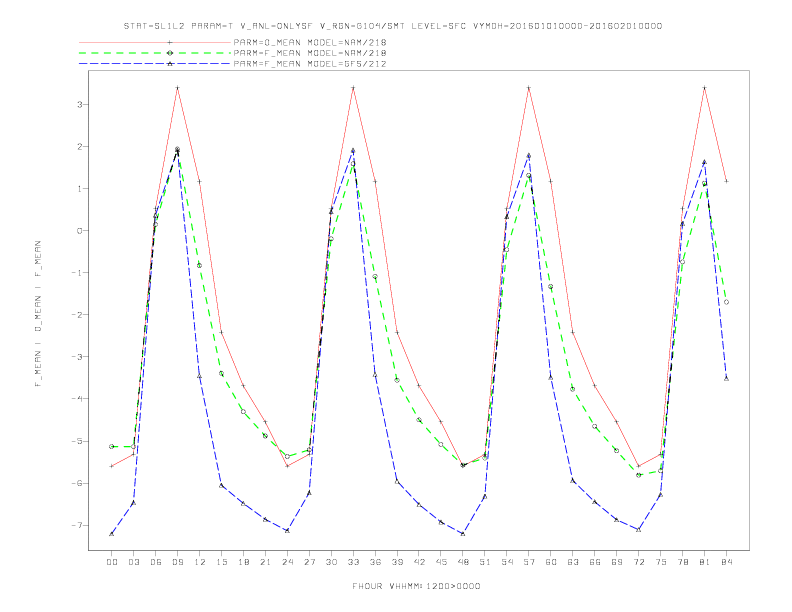This screenshot has height=612, width=792.
Task: Click x-axis tick label 36
Action: pyautogui.click(x=375, y=562)
